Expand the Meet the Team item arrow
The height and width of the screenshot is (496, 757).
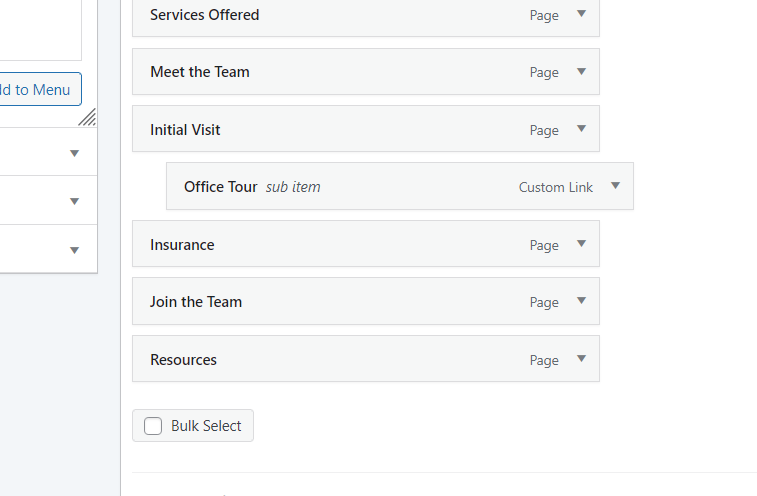581,72
